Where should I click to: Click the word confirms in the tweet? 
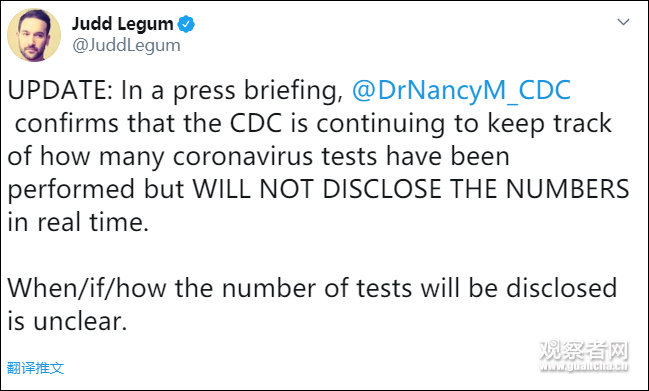(x=67, y=123)
